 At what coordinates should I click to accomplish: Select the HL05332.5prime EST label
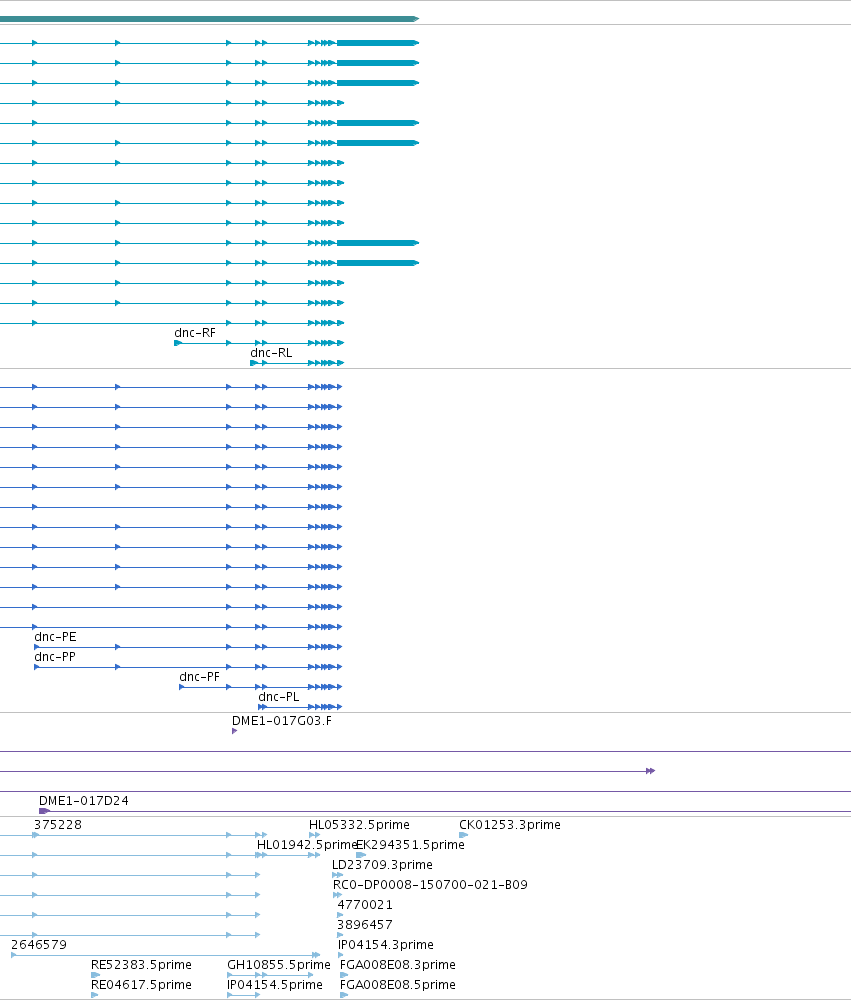(x=359, y=825)
